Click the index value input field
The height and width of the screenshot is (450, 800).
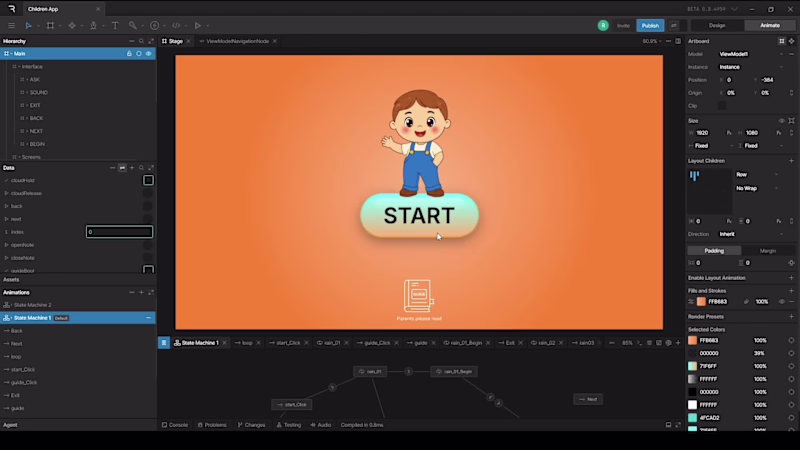coord(119,232)
